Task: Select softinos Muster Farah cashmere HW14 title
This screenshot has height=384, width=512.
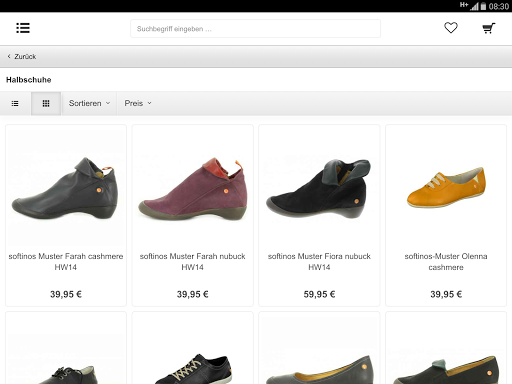Action: tap(66, 262)
